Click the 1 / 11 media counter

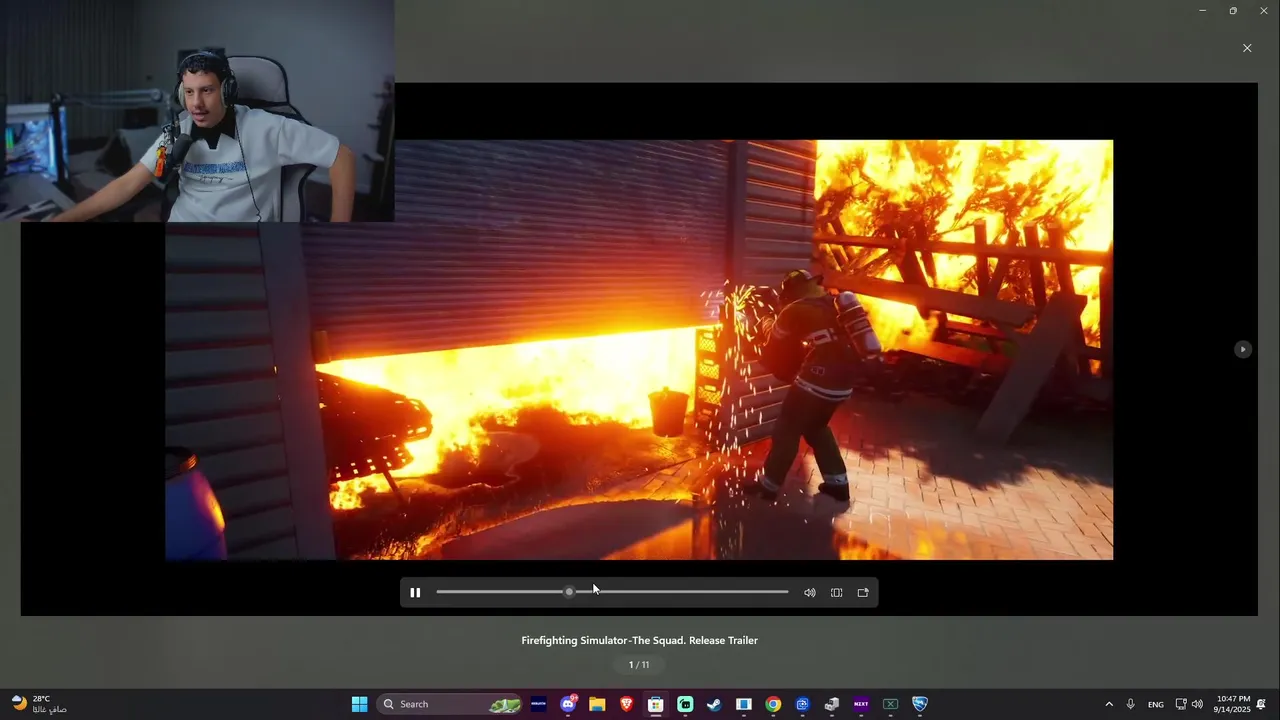click(x=639, y=665)
